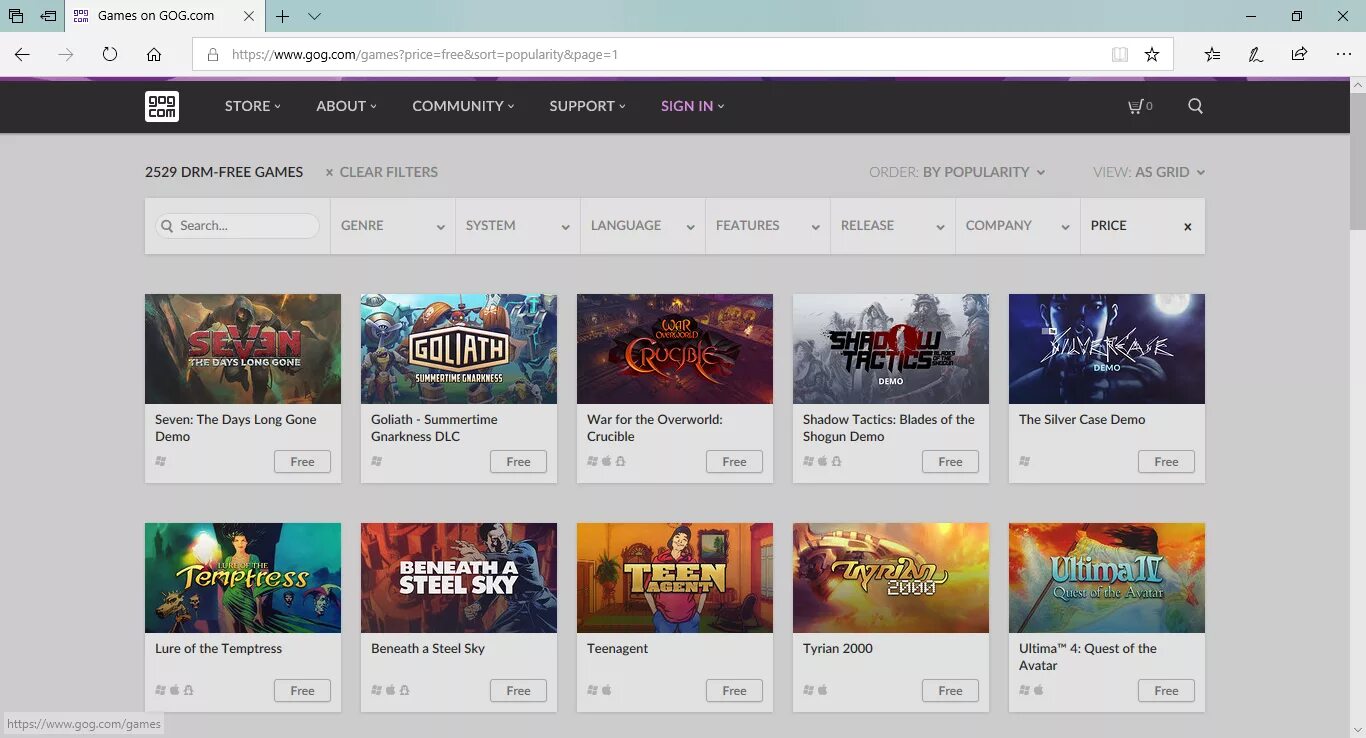This screenshot has width=1366, height=738.
Task: Add this page to favorites star
Action: [x=1152, y=54]
